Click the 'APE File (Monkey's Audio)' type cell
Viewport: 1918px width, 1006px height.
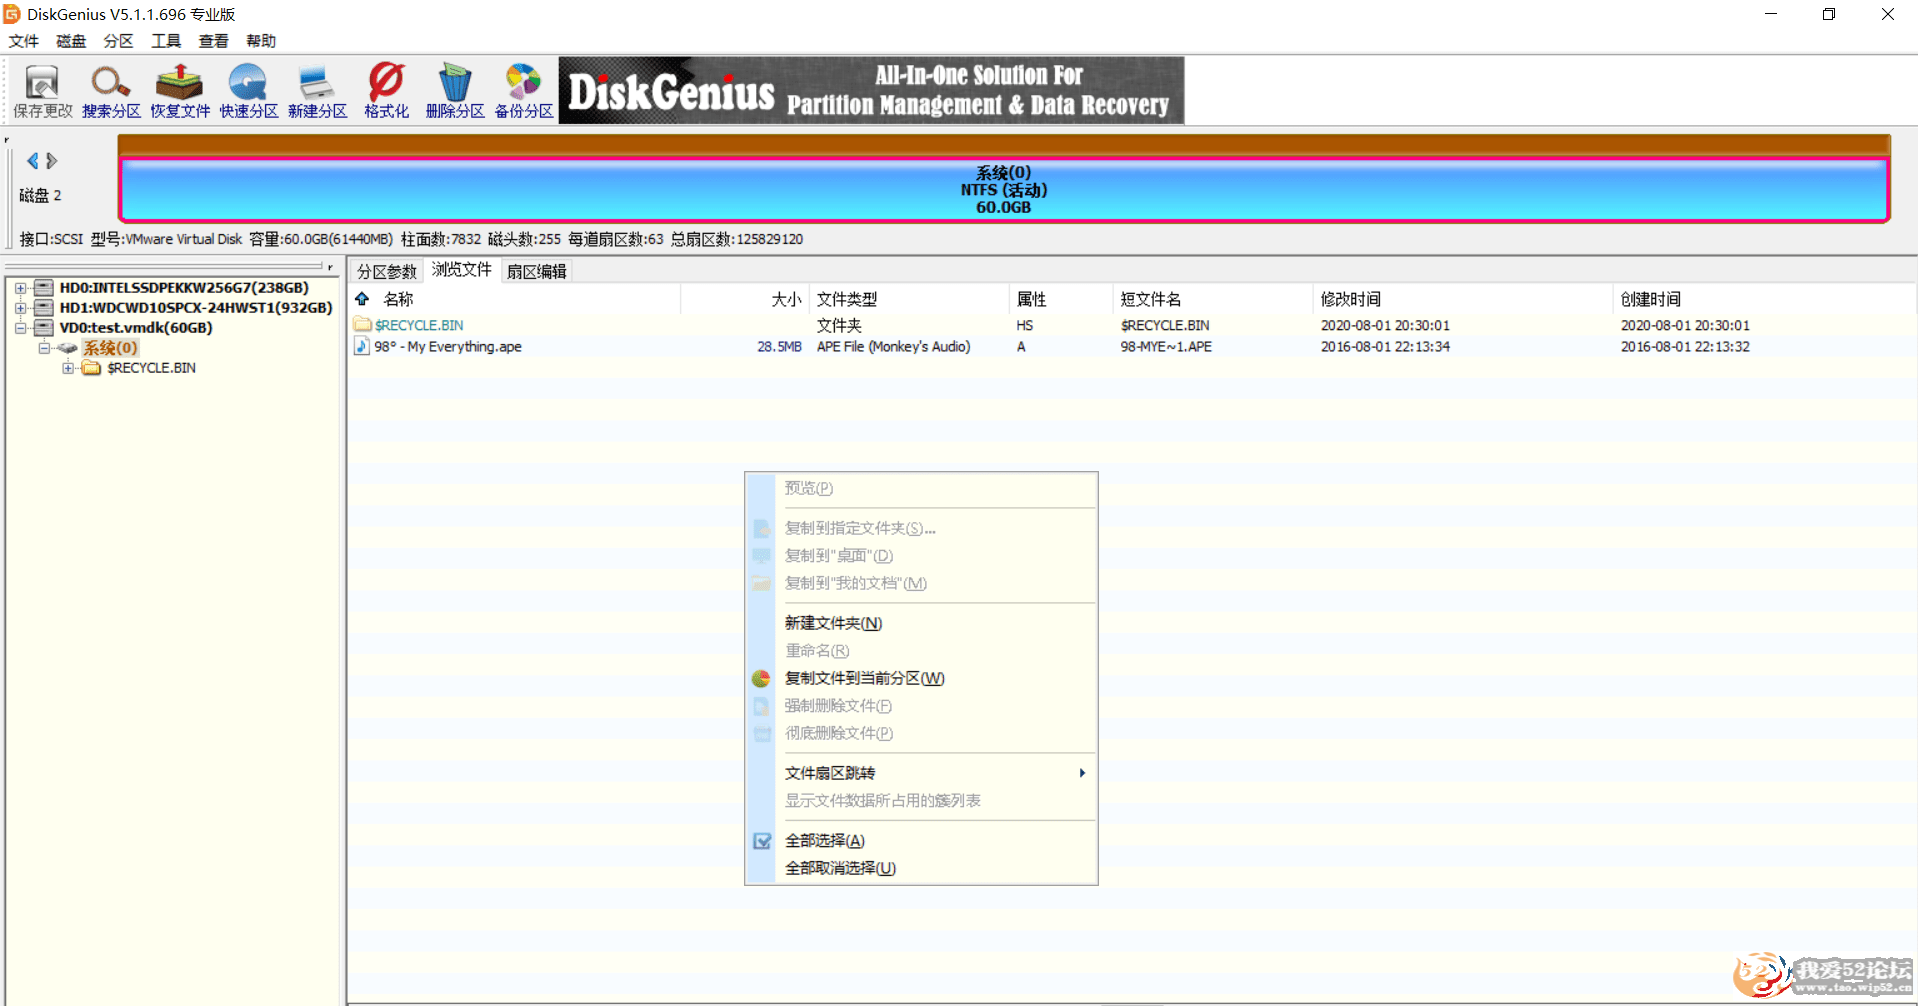click(x=893, y=346)
